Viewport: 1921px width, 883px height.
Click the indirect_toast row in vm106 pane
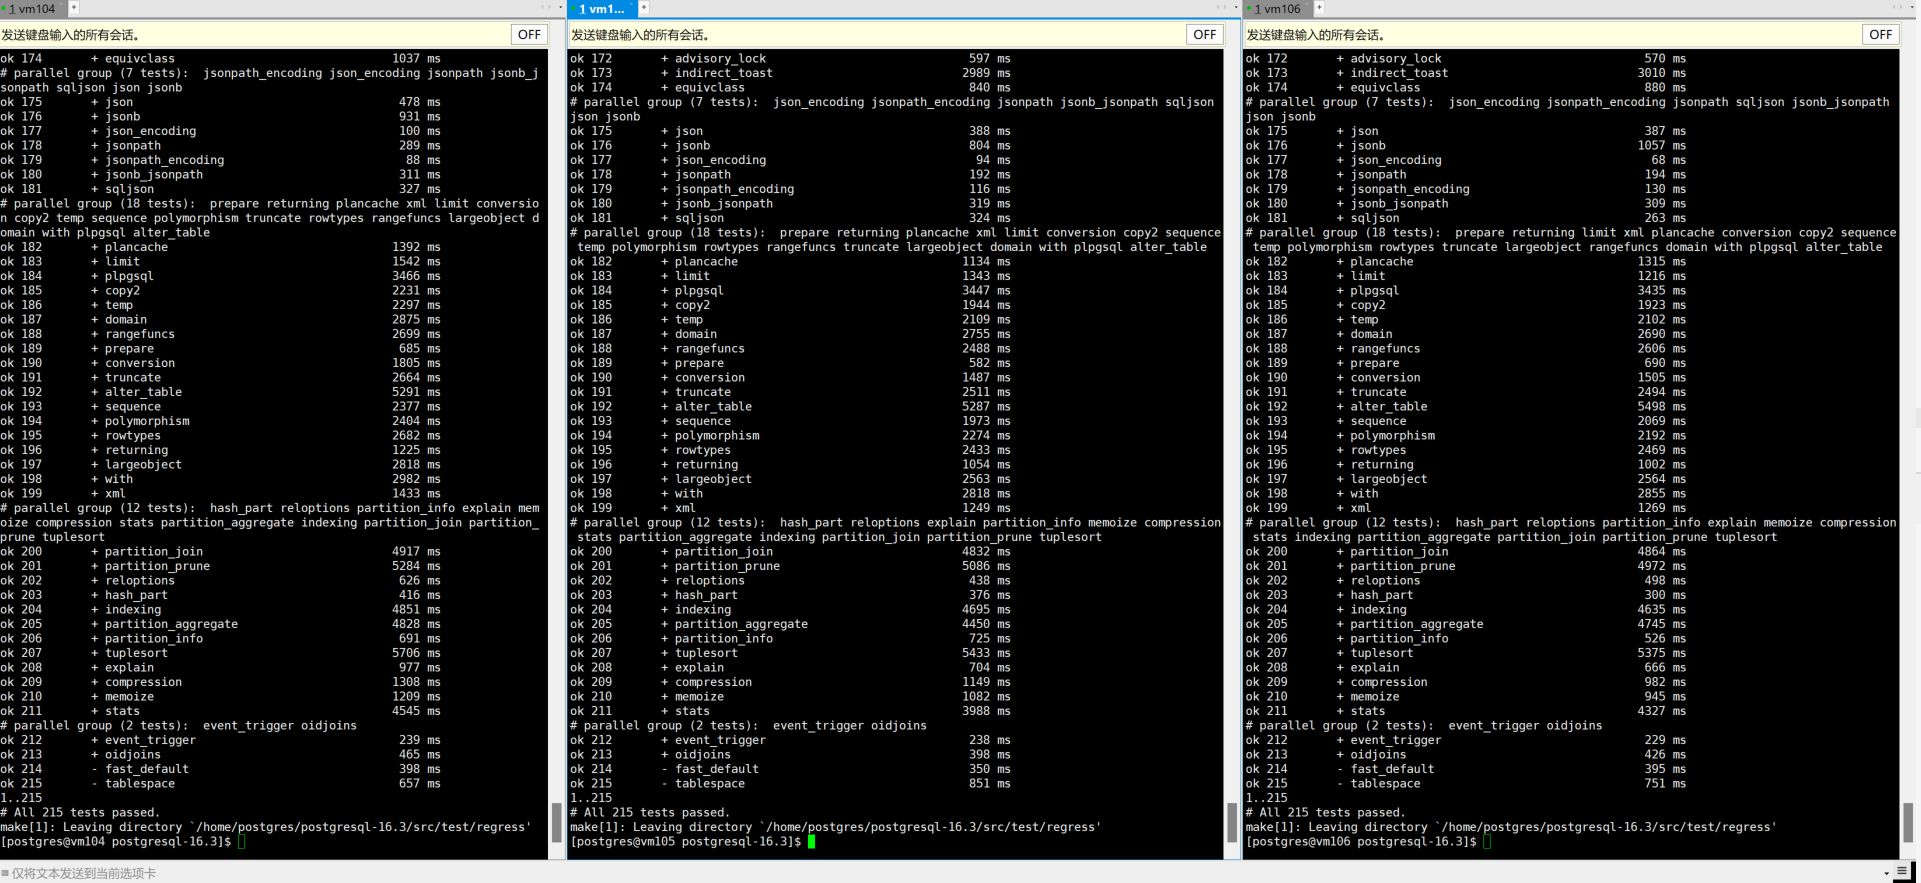tap(1466, 73)
